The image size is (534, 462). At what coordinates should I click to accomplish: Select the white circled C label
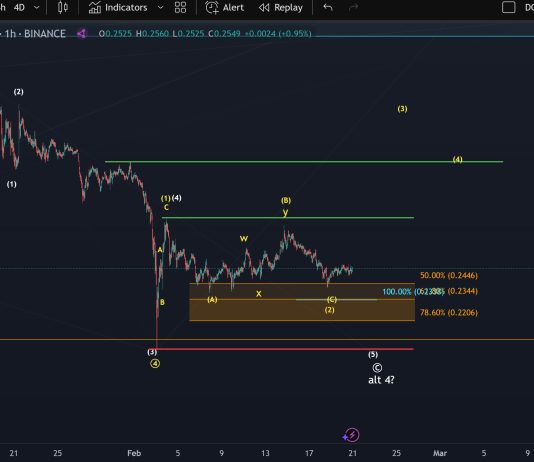tap(377, 368)
